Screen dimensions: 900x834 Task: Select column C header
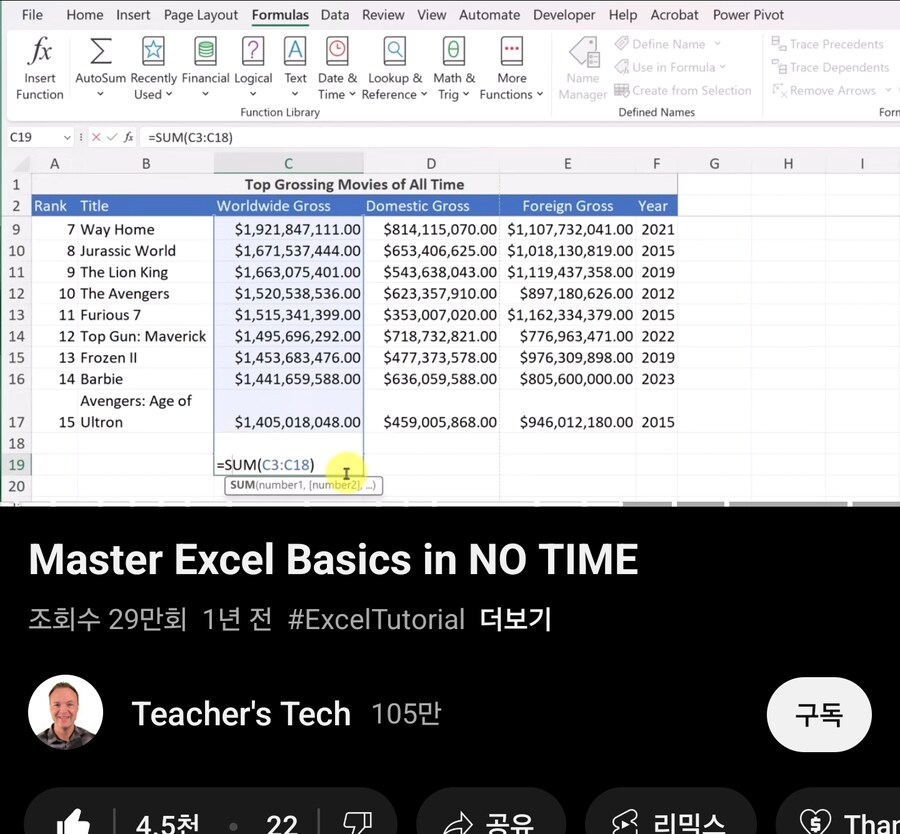288,164
